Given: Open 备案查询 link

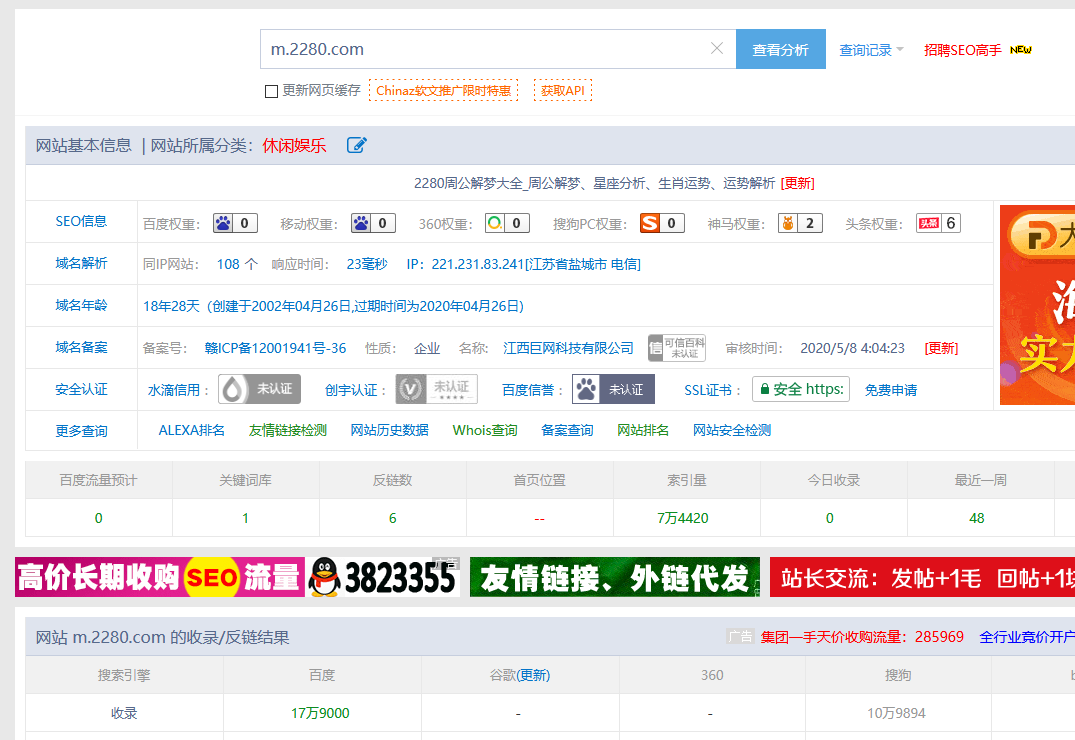Looking at the screenshot, I should [567, 430].
